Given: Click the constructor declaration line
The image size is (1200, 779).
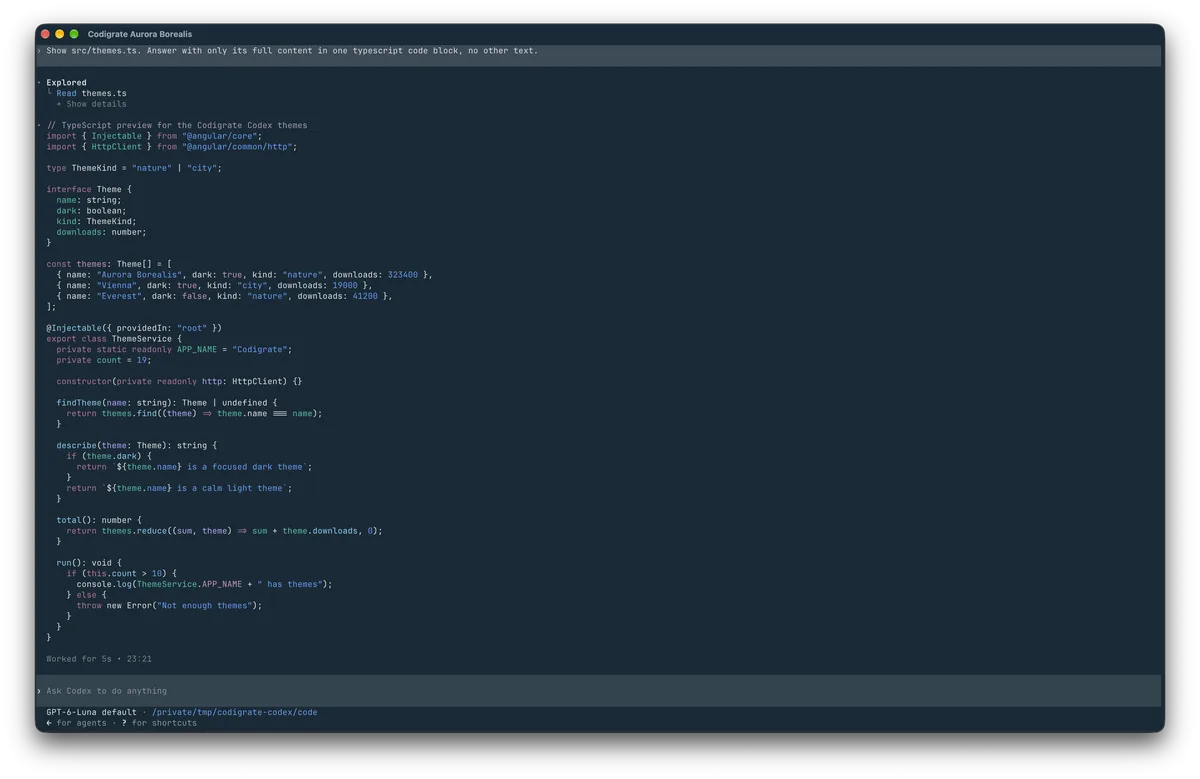Looking at the screenshot, I should [179, 381].
